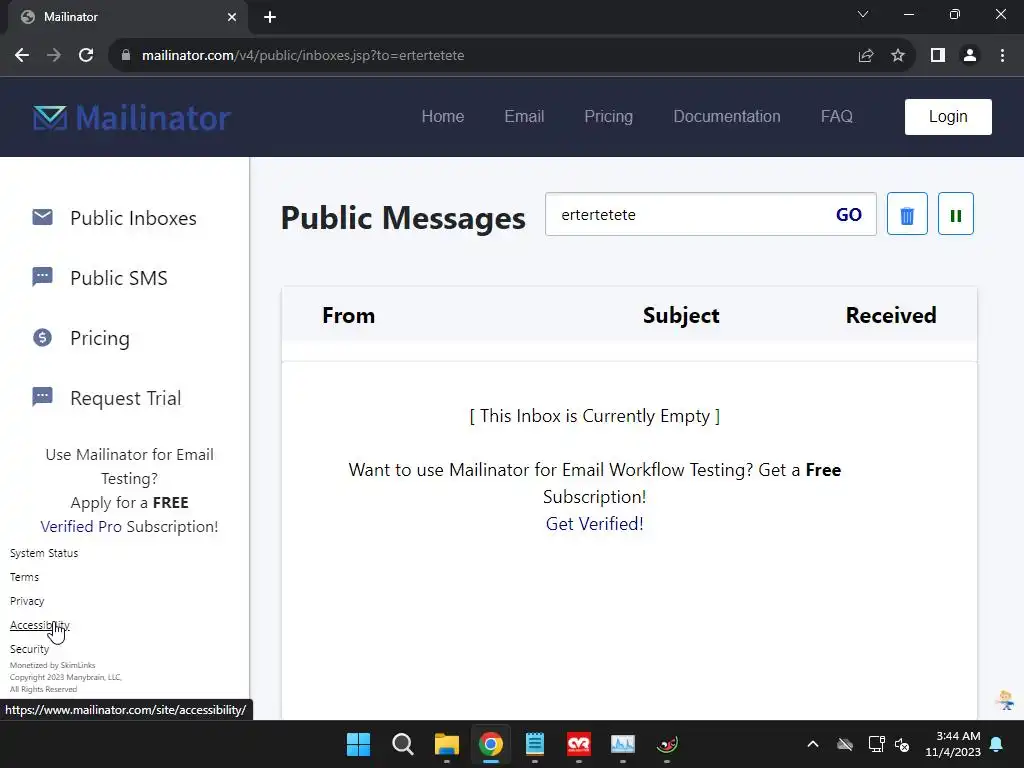Pause the inbox with the green pause button
1024x768 pixels.
click(x=955, y=214)
